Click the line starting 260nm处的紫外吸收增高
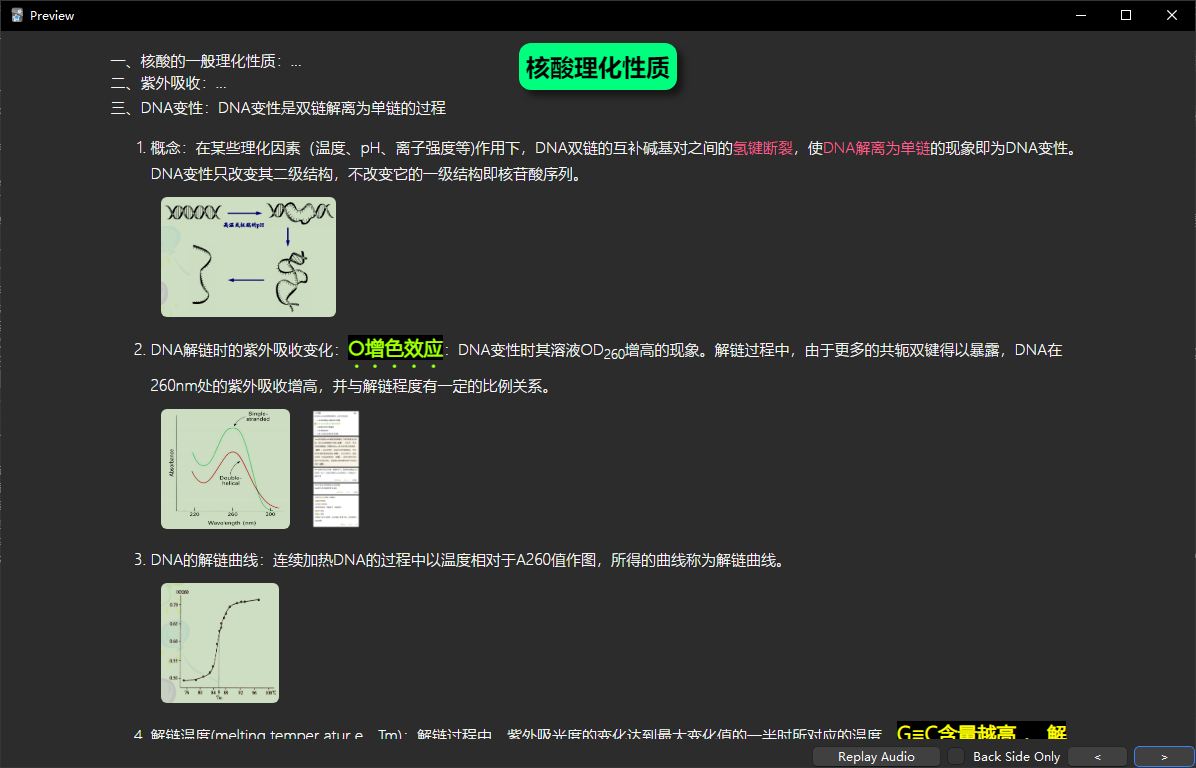This screenshot has width=1196, height=768. (351, 386)
